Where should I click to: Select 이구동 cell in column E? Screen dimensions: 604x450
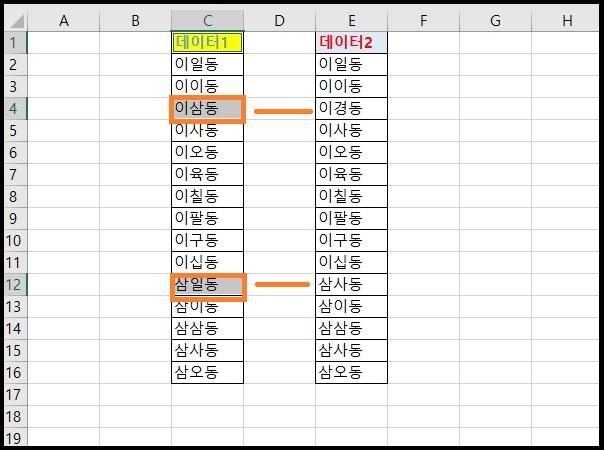pos(351,240)
